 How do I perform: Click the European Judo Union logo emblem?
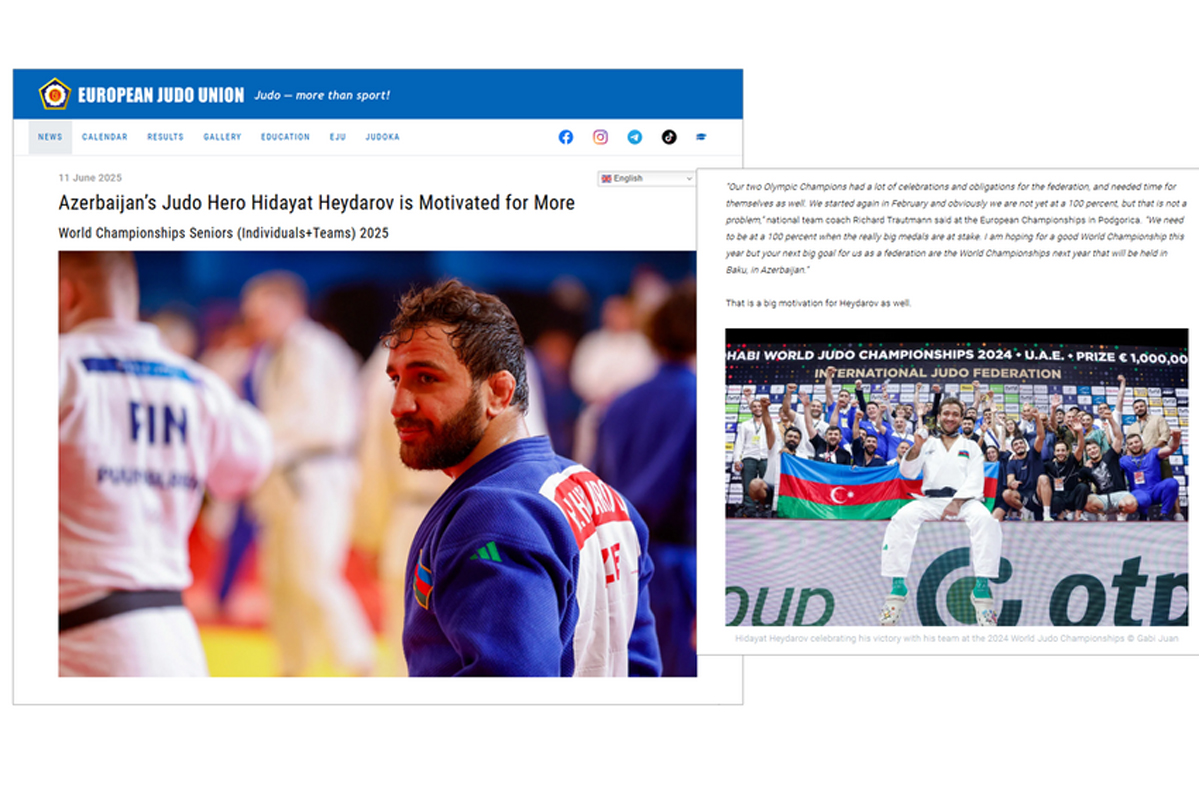click(x=55, y=94)
